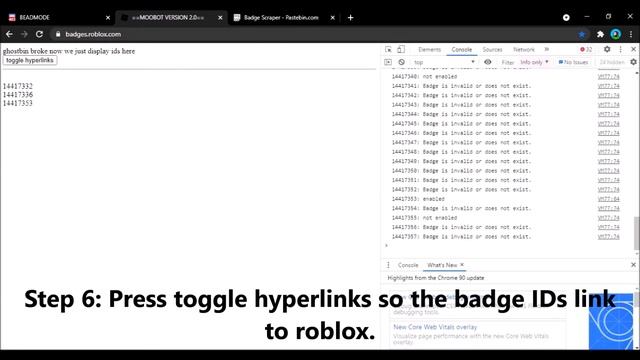Click the red error count badge
Screen dimensions: 640x360
[586, 49]
